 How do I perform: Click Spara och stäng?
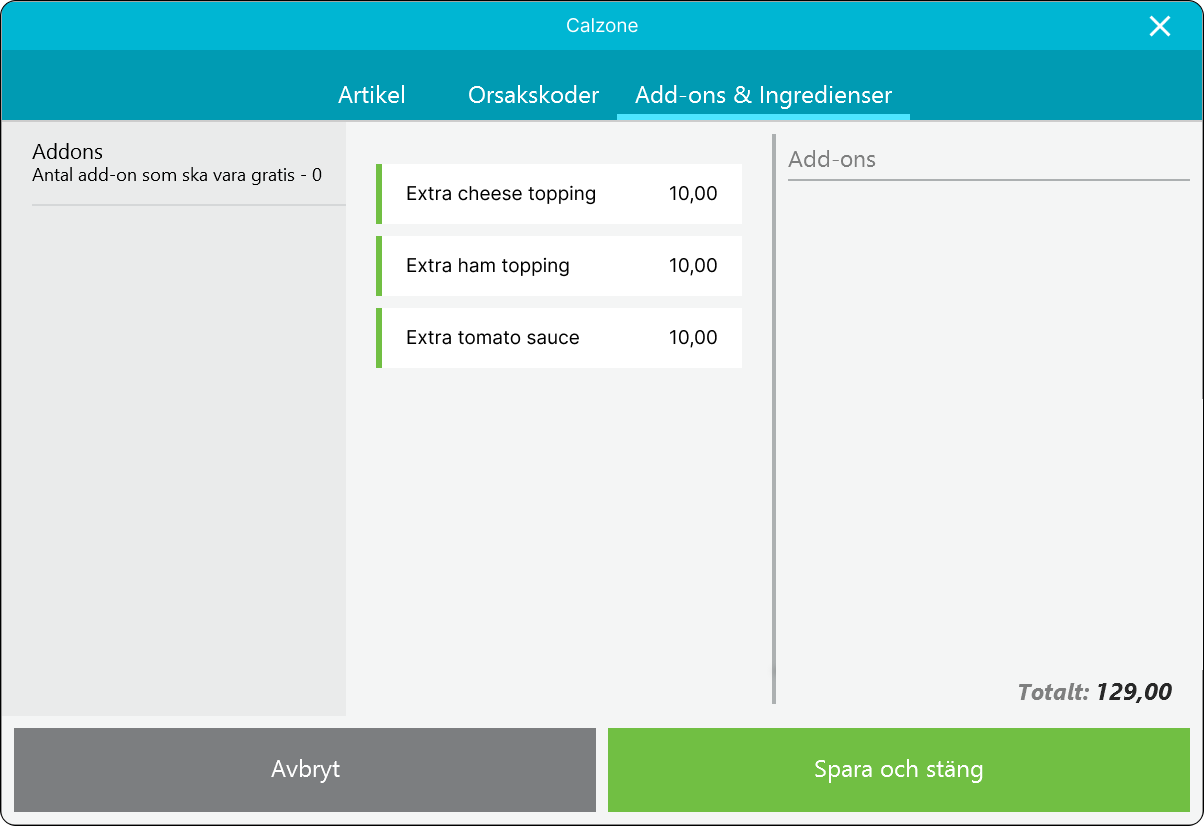click(x=898, y=770)
